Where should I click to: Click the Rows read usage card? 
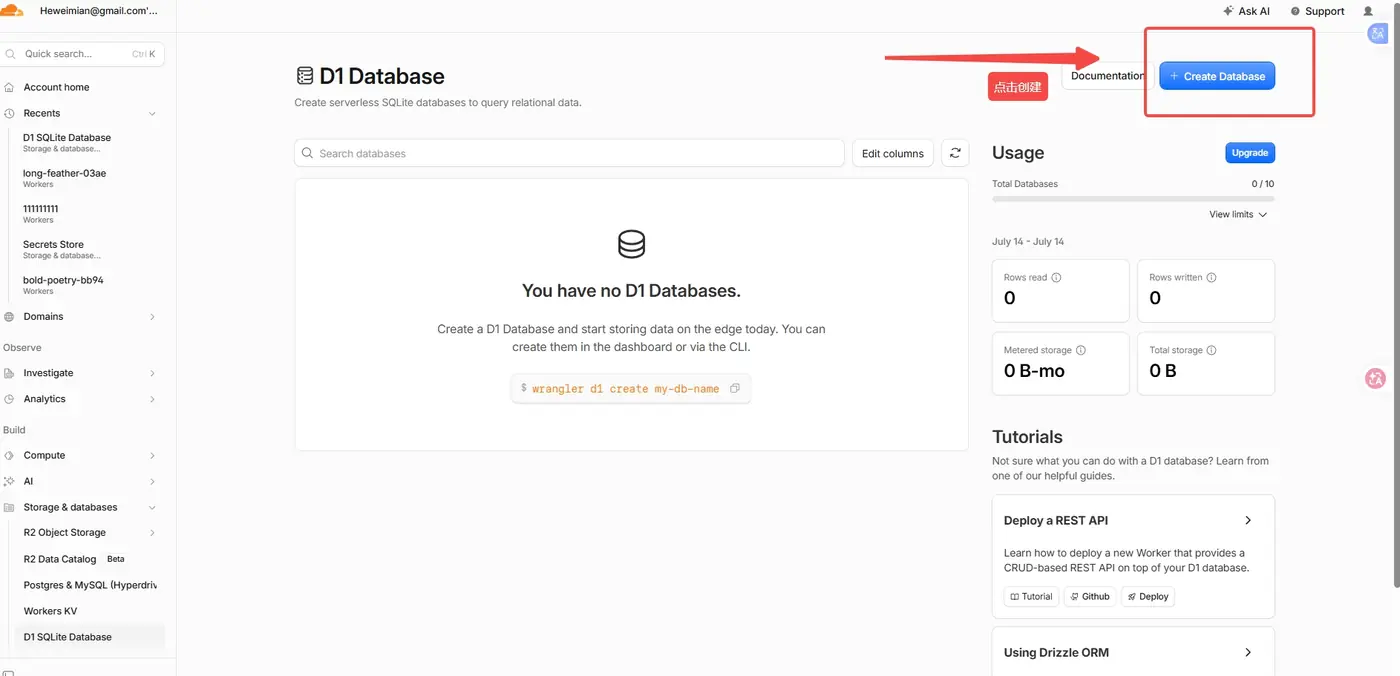click(x=1060, y=291)
